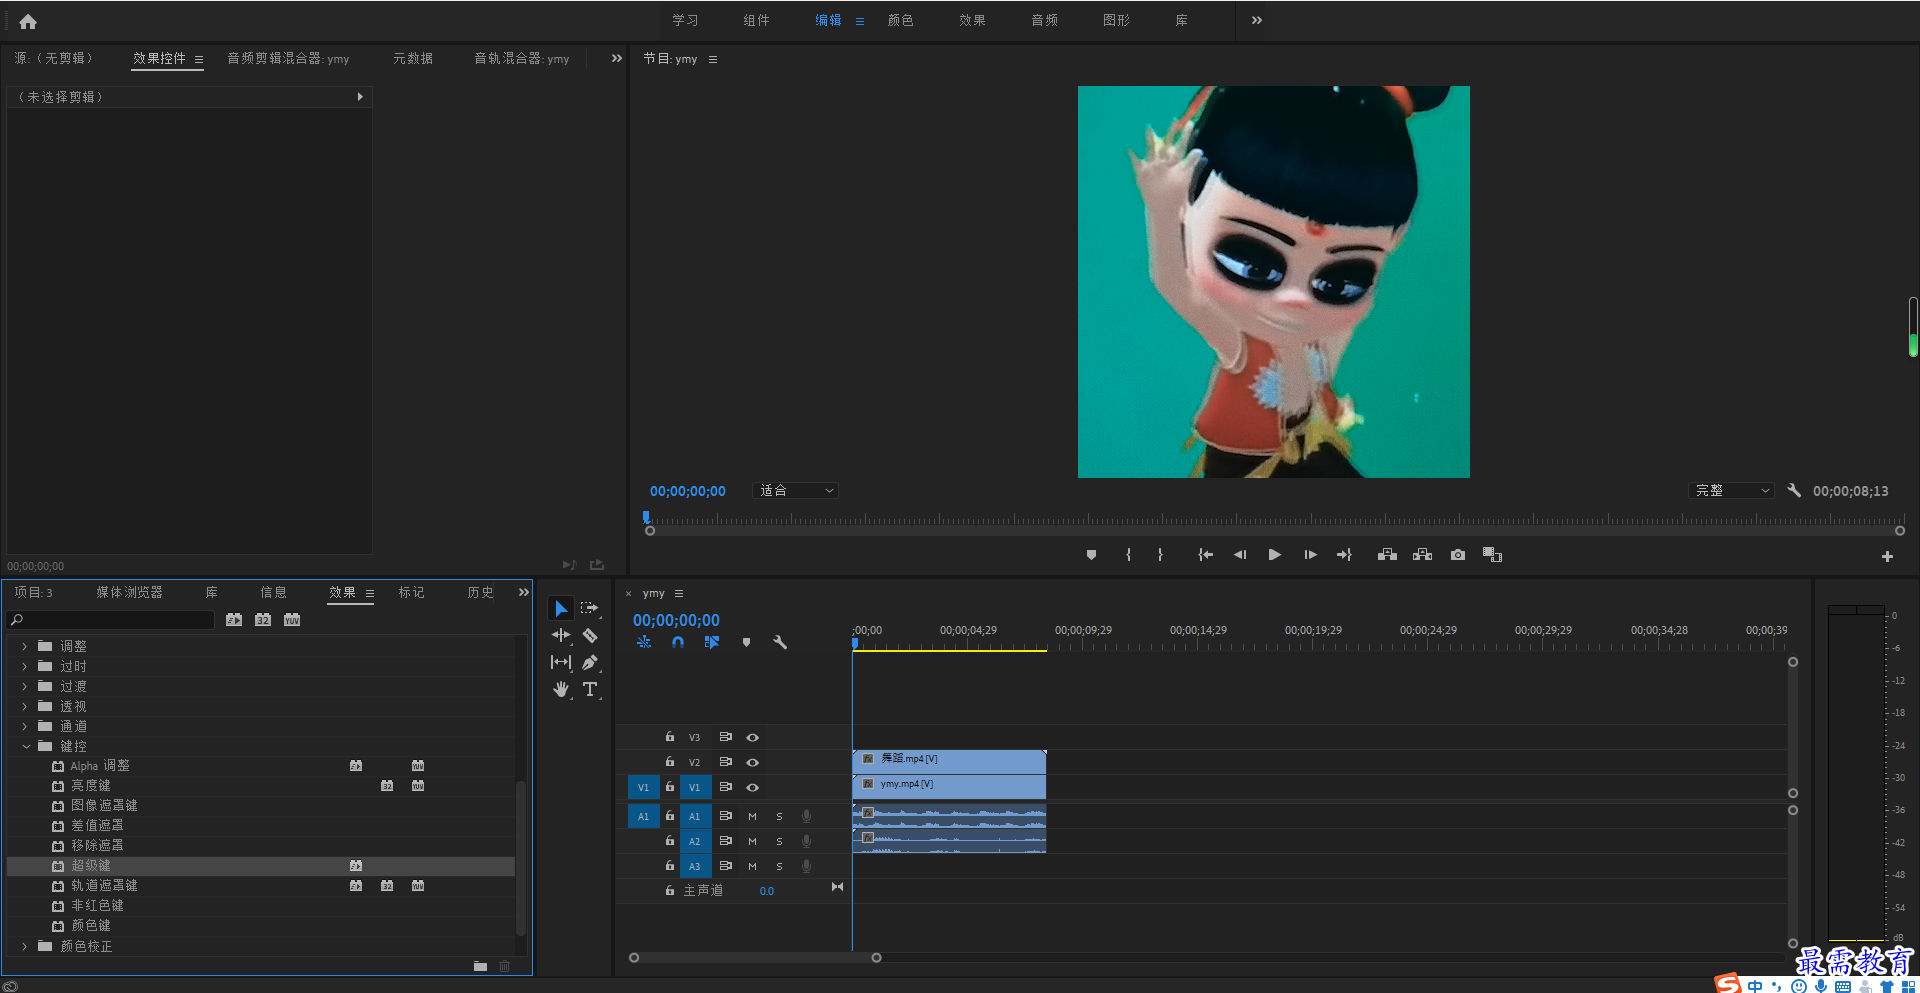1920x993 pixels.
Task: Toggle timeline snap magnet
Action: click(x=678, y=642)
